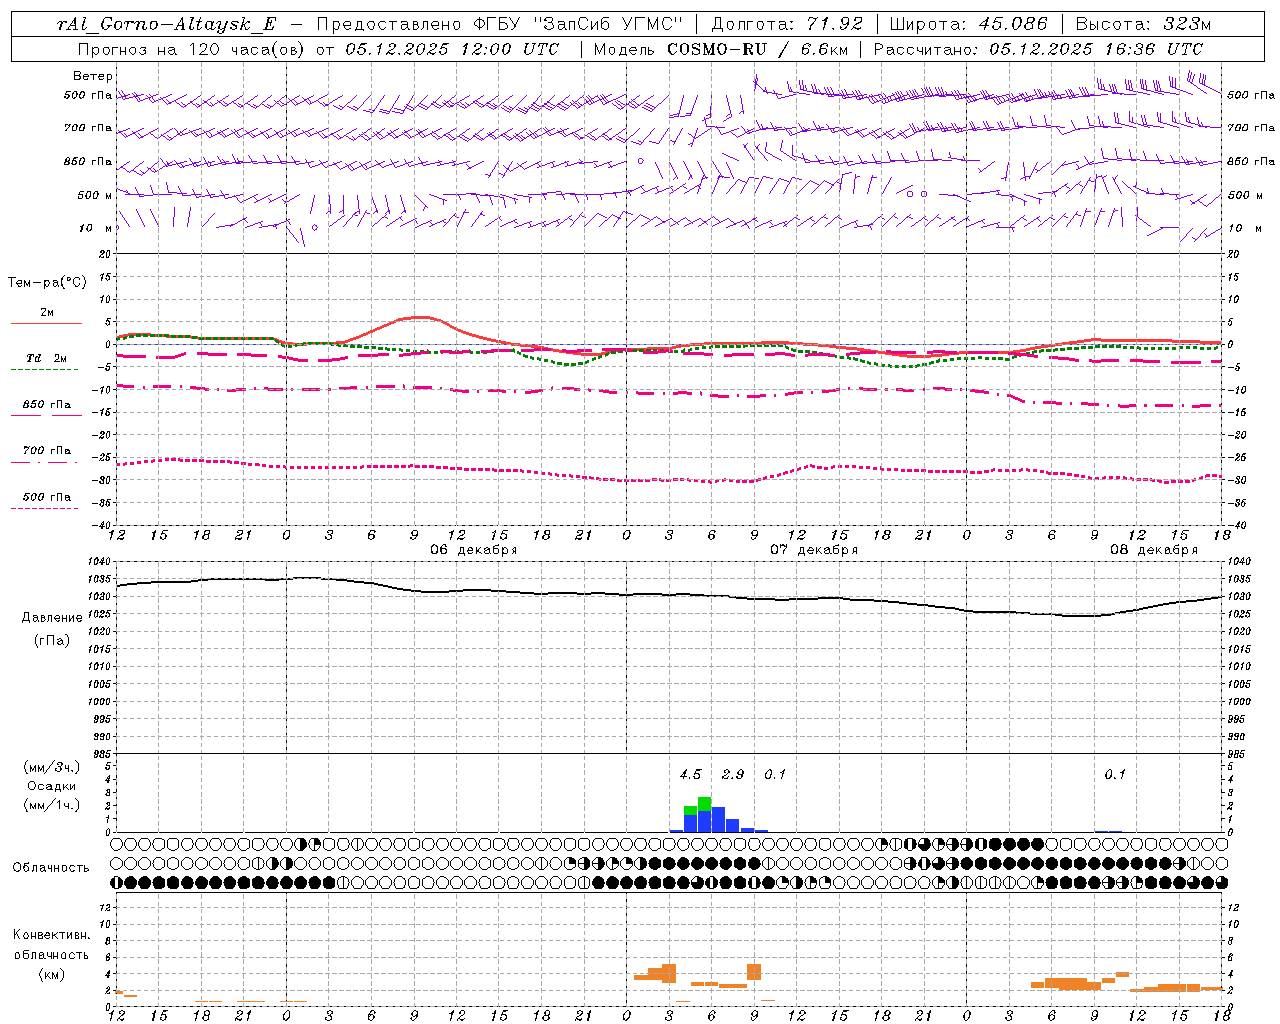
Task: Click the (гПа) unit label under Давление
Action: click(x=52, y=641)
